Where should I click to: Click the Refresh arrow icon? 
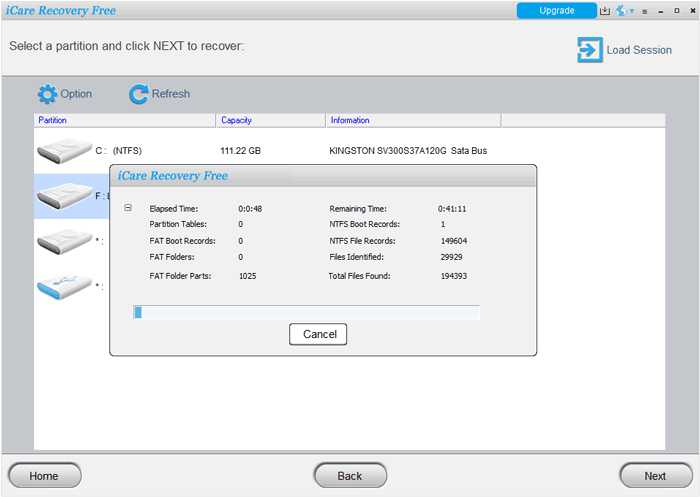pyautogui.click(x=138, y=94)
